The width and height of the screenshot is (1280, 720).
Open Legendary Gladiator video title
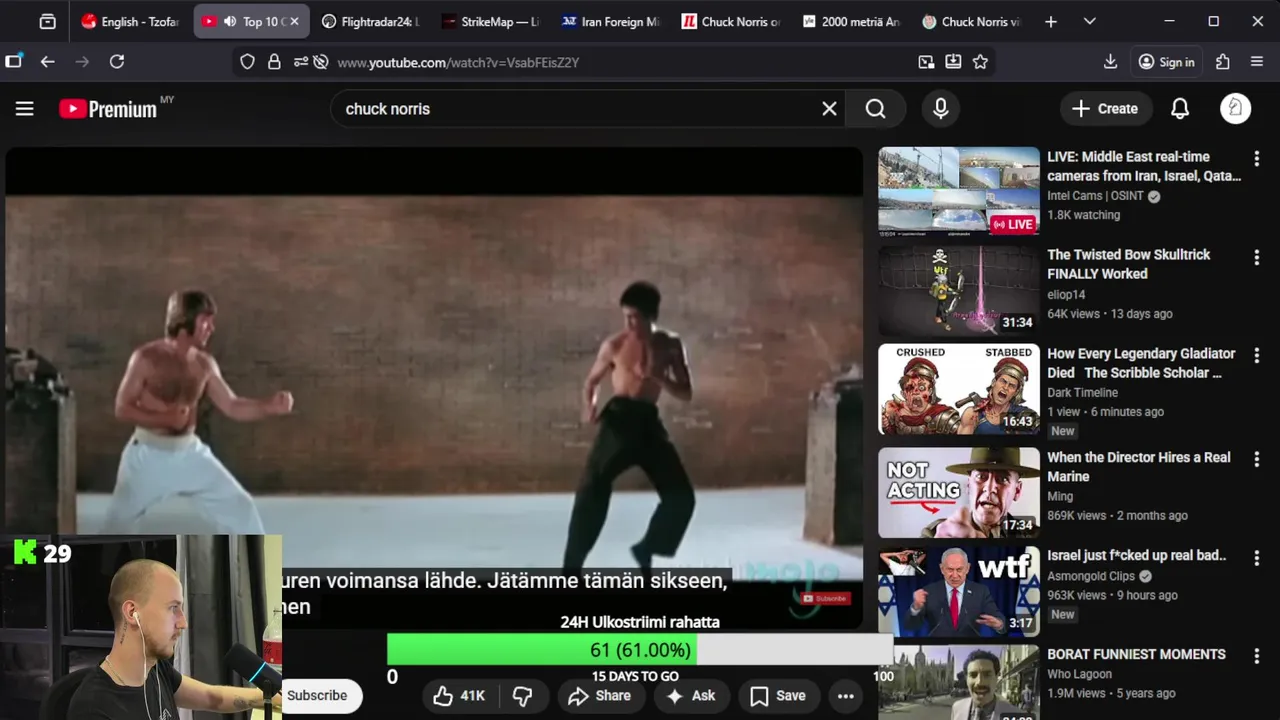click(x=1141, y=363)
